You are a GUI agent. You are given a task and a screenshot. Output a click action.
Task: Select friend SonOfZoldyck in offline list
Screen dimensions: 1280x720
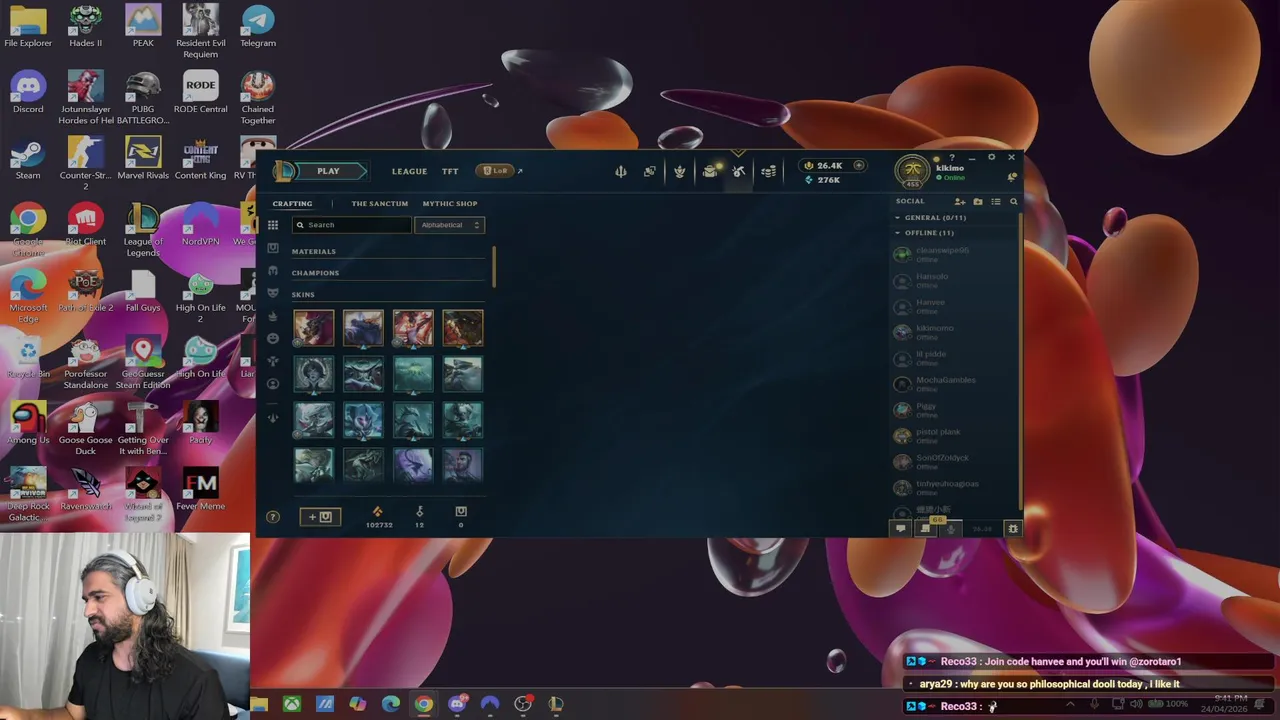954,462
